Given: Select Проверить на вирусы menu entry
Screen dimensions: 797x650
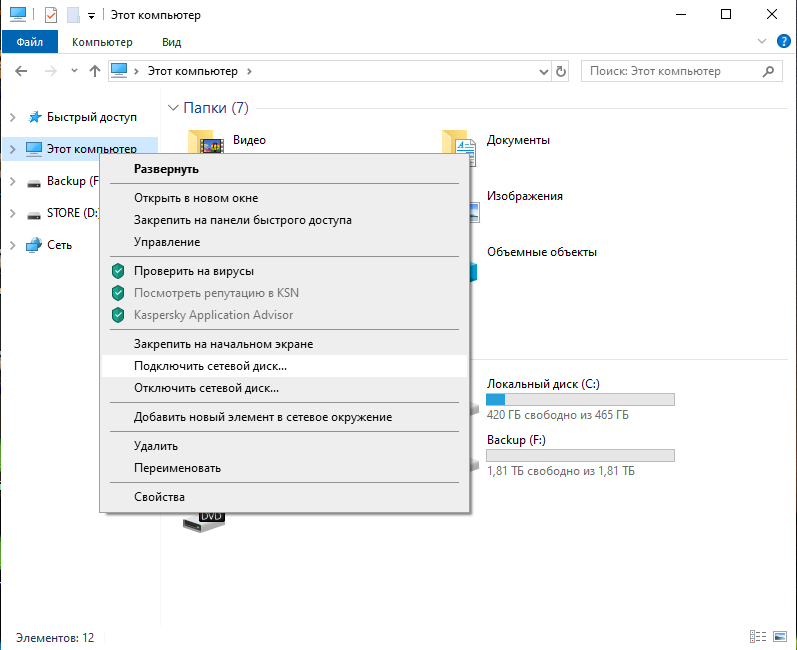Looking at the screenshot, I should pyautogui.click(x=284, y=271).
